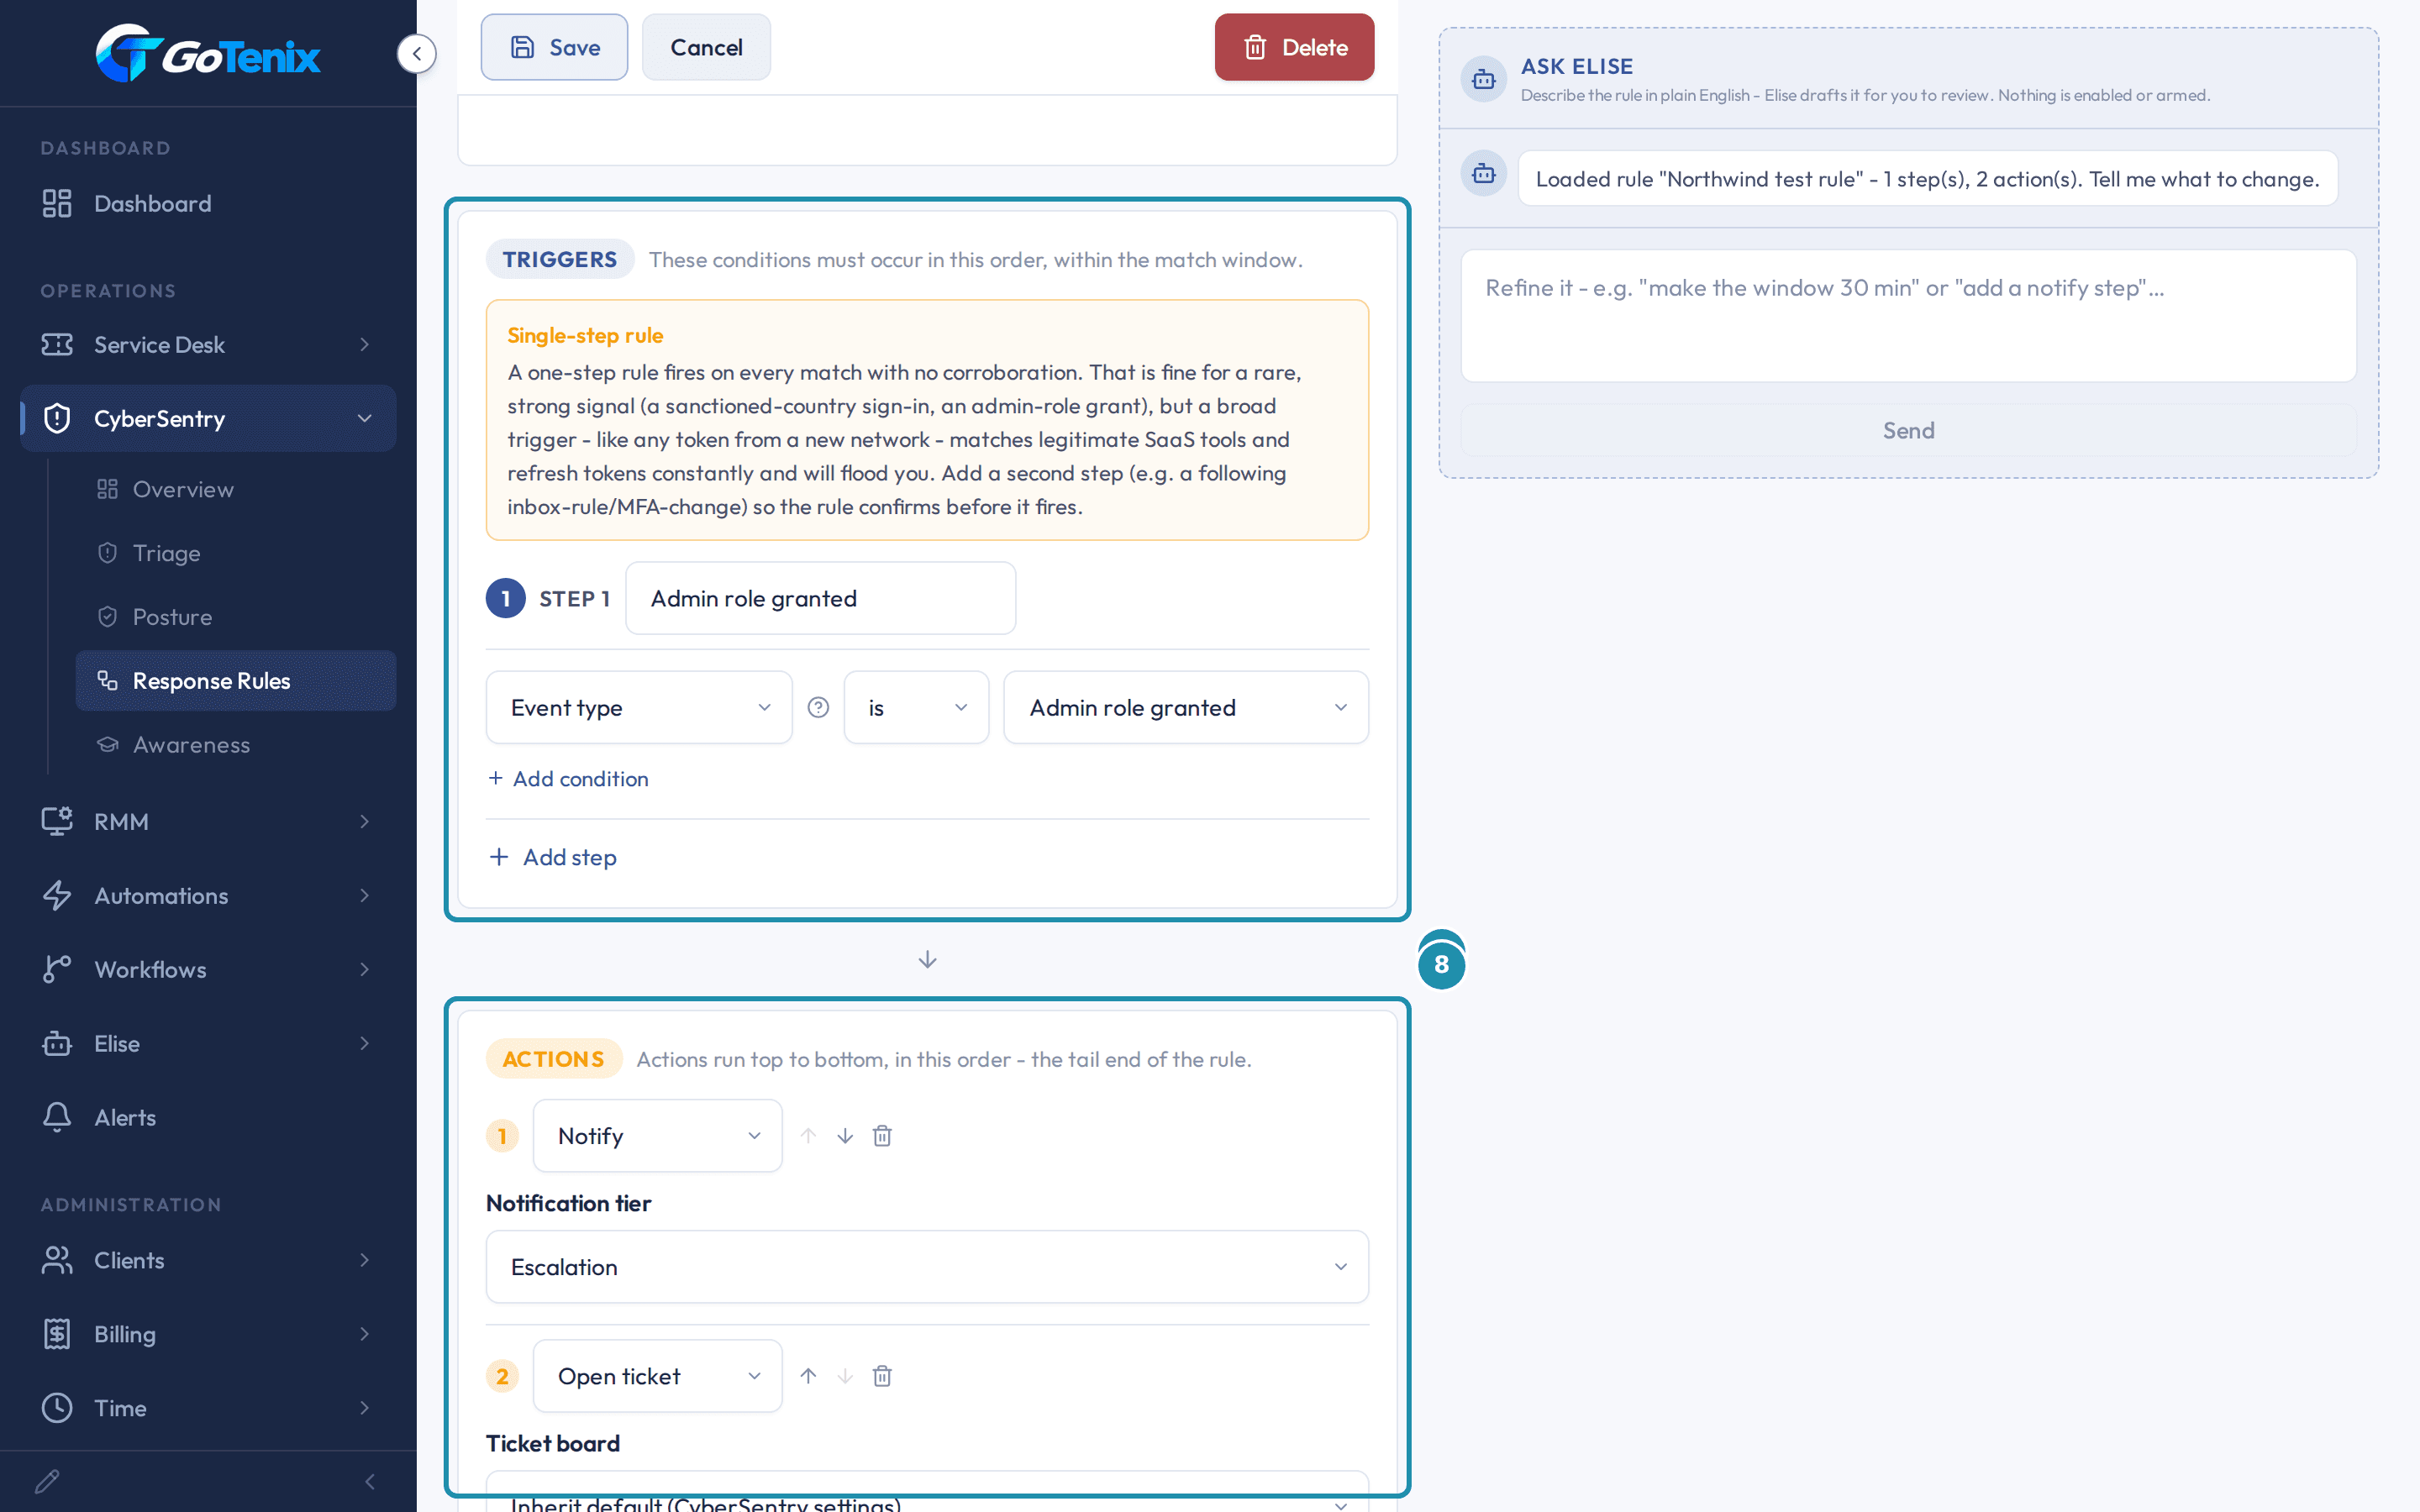Click the Ask Elise robot icon
This screenshot has width=2420, height=1512.
tap(1484, 79)
